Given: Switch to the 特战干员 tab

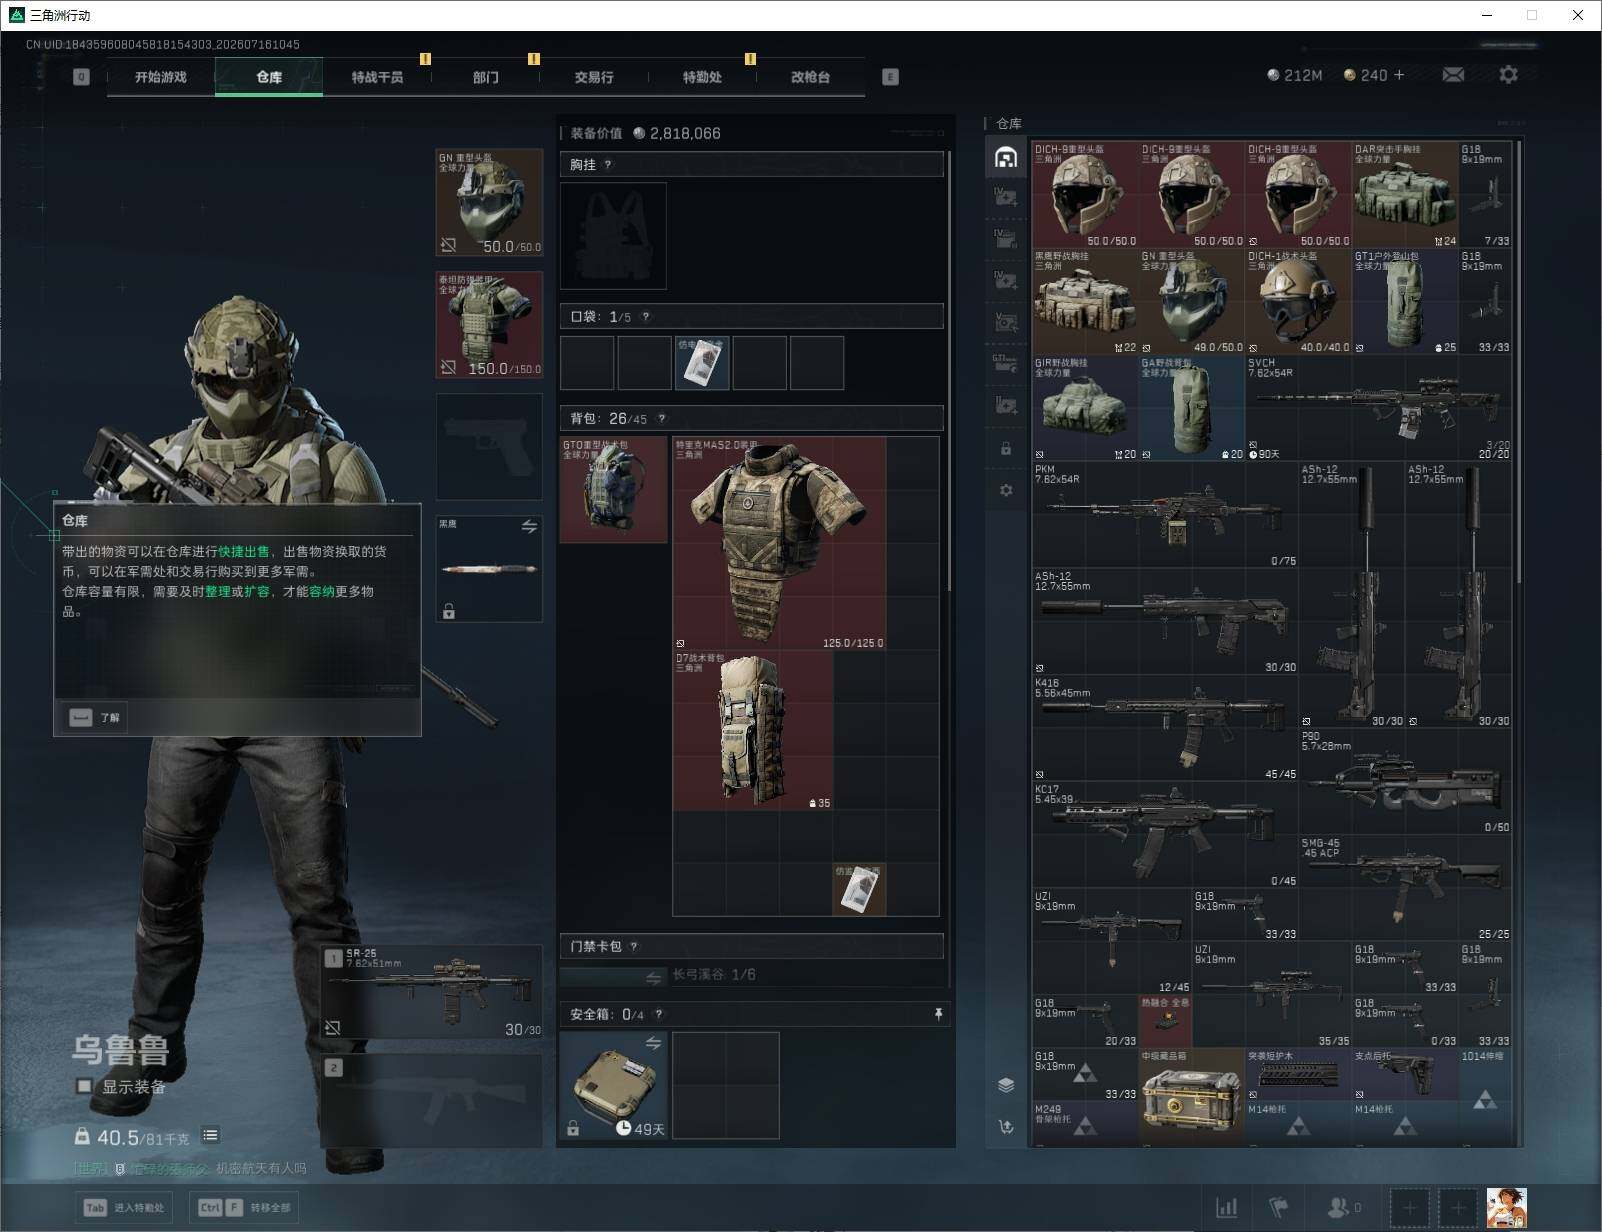Looking at the screenshot, I should pyautogui.click(x=377, y=77).
